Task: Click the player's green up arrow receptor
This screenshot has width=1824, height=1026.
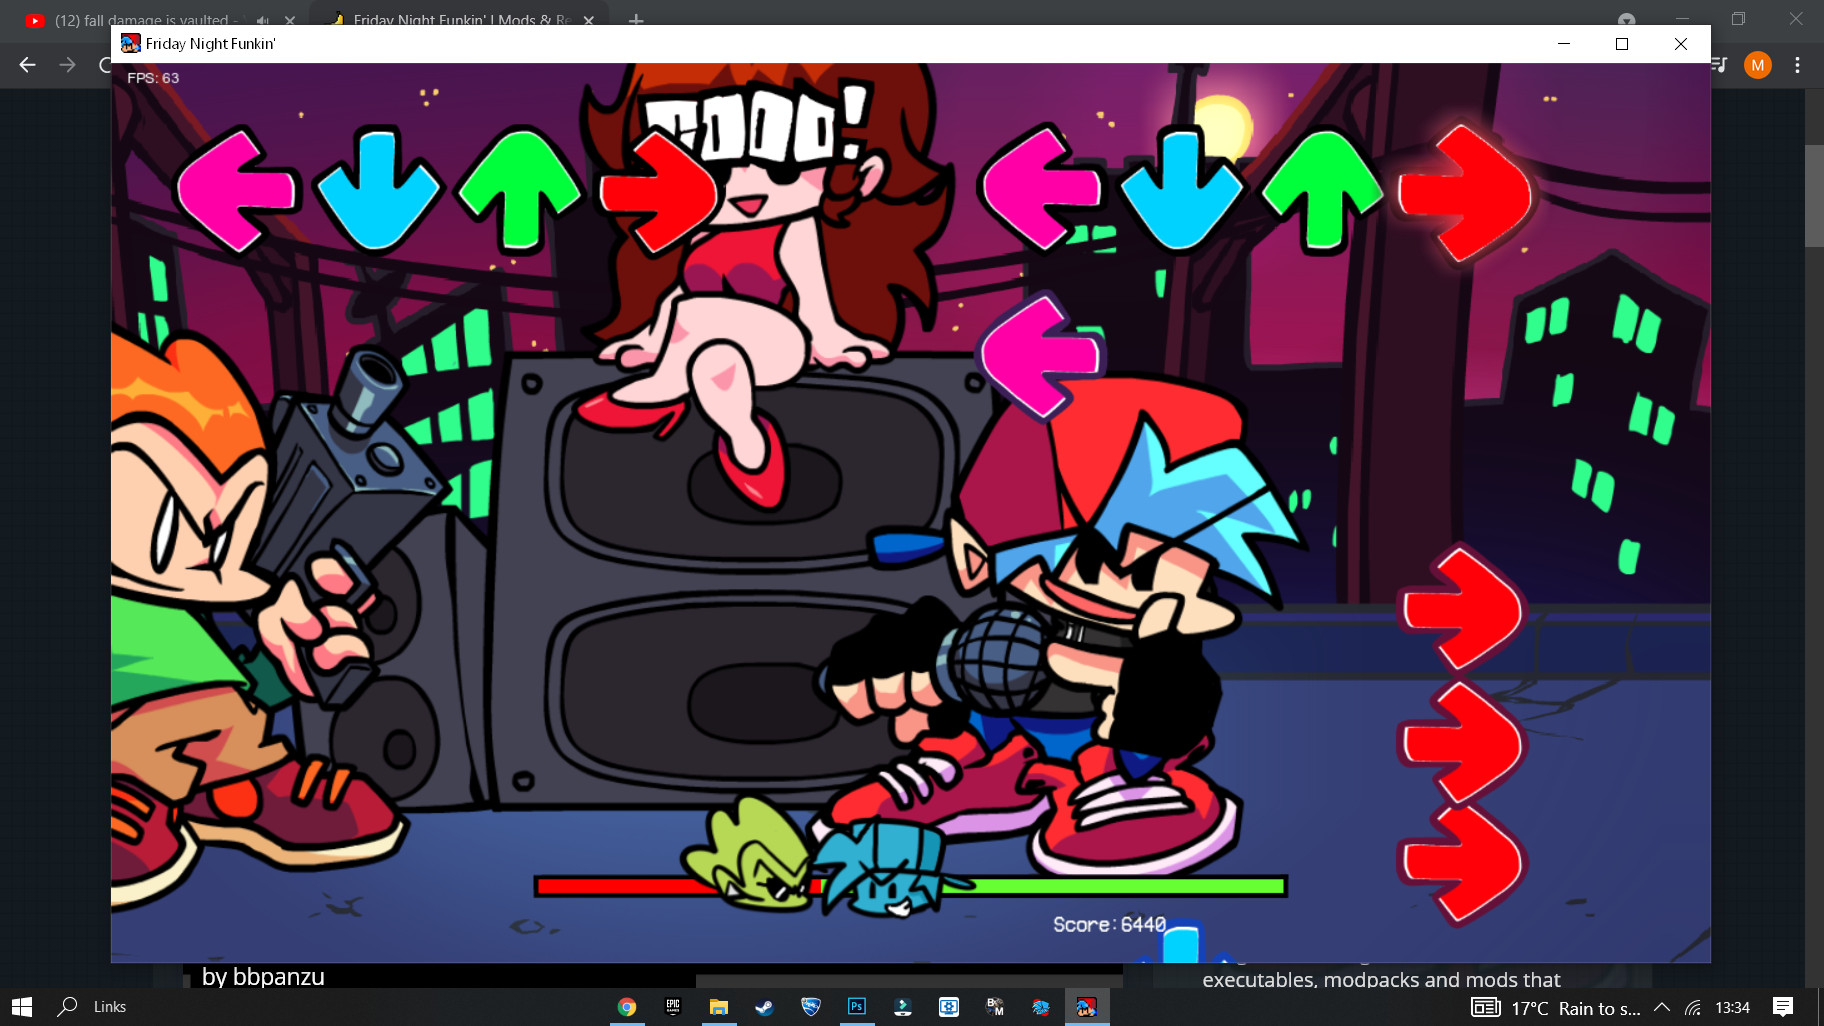Action: (1322, 188)
